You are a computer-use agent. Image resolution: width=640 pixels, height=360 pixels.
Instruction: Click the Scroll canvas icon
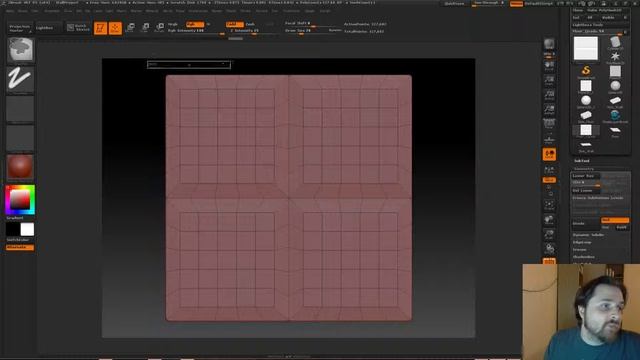click(x=549, y=66)
